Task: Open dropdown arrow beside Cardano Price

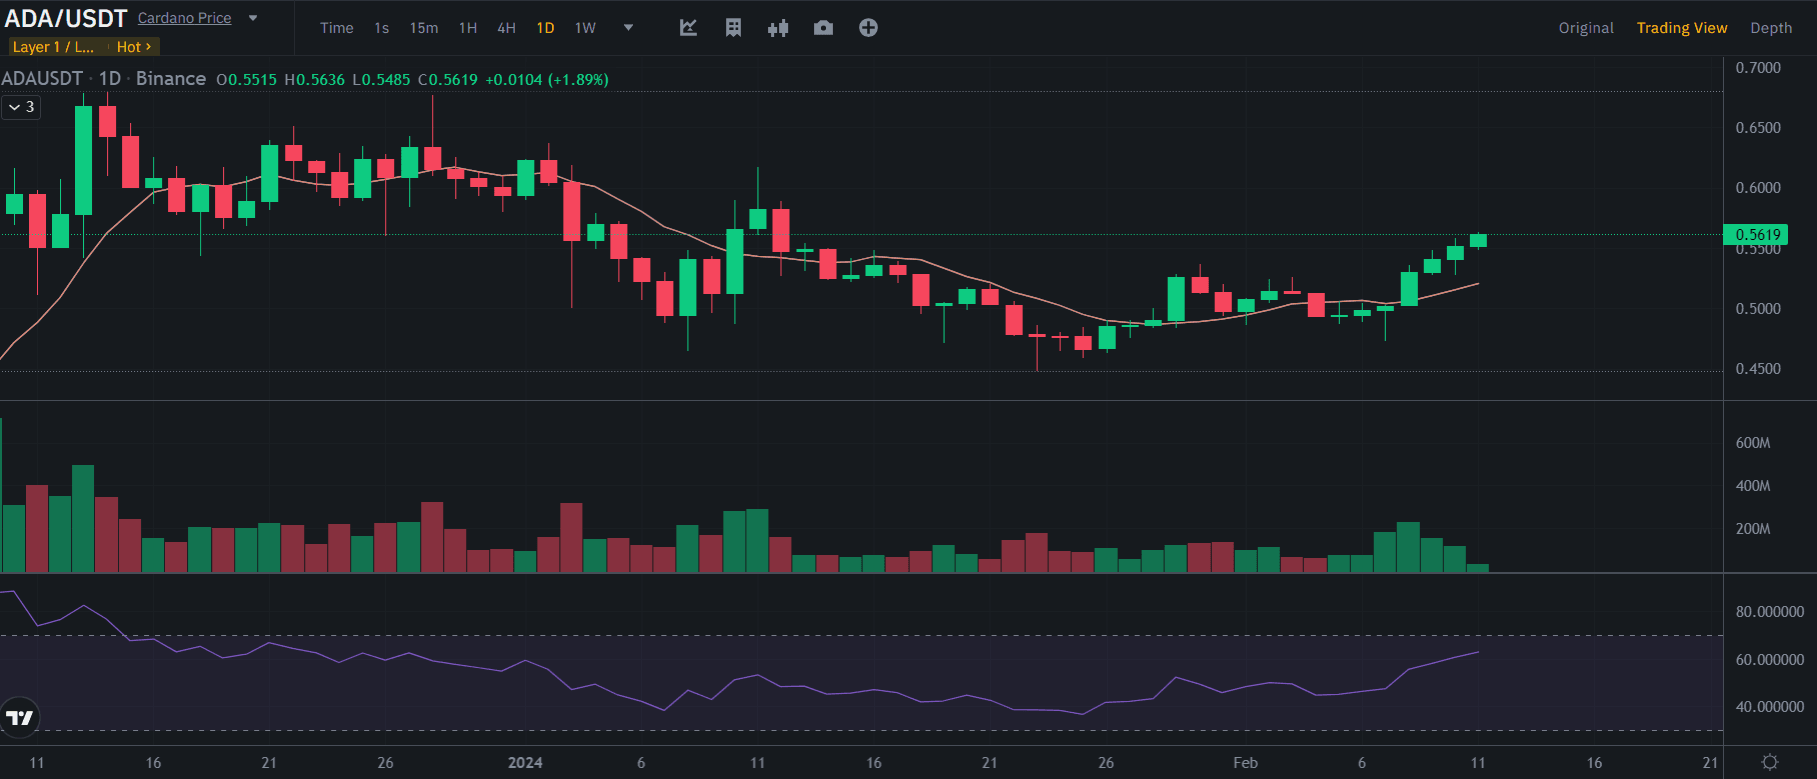Action: 253,18
